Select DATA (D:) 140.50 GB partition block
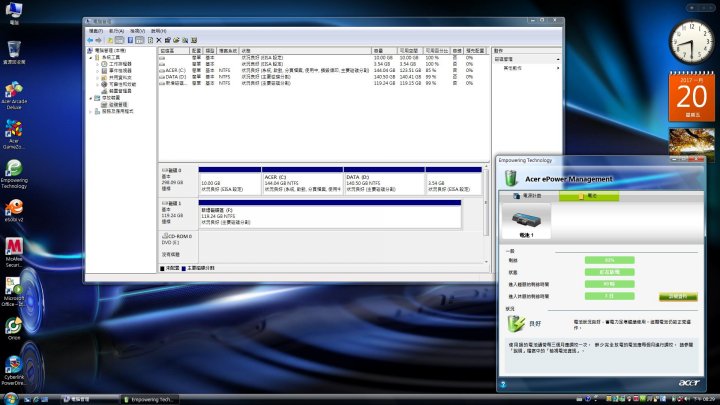Image resolution: width=720 pixels, height=405 pixels. click(384, 181)
